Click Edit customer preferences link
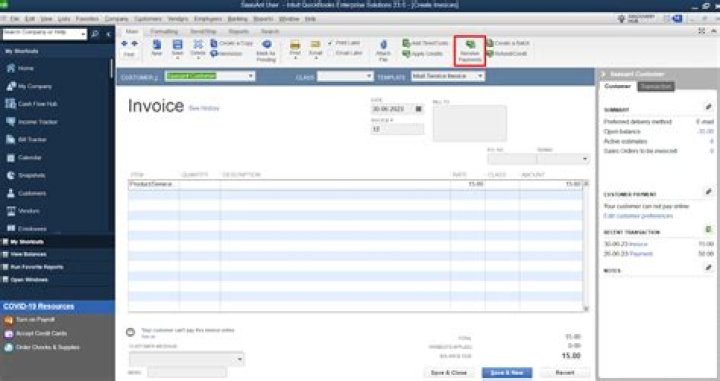Screen dimensions: 720x381 [x=638, y=216]
